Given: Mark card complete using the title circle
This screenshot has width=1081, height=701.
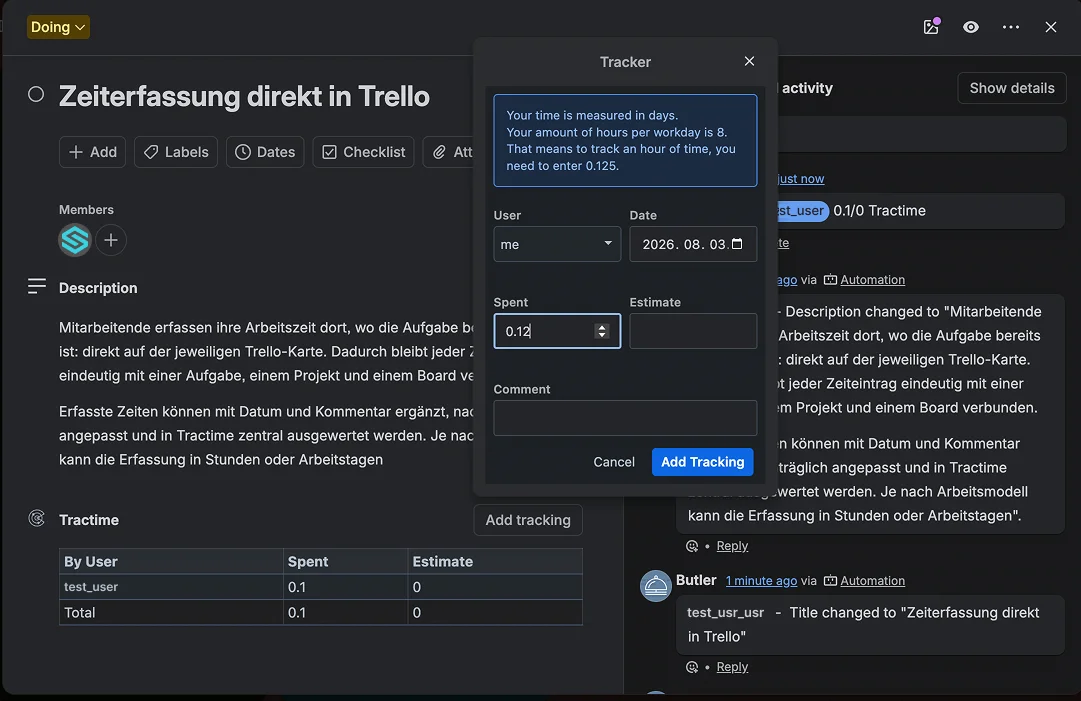Looking at the screenshot, I should pos(36,94).
